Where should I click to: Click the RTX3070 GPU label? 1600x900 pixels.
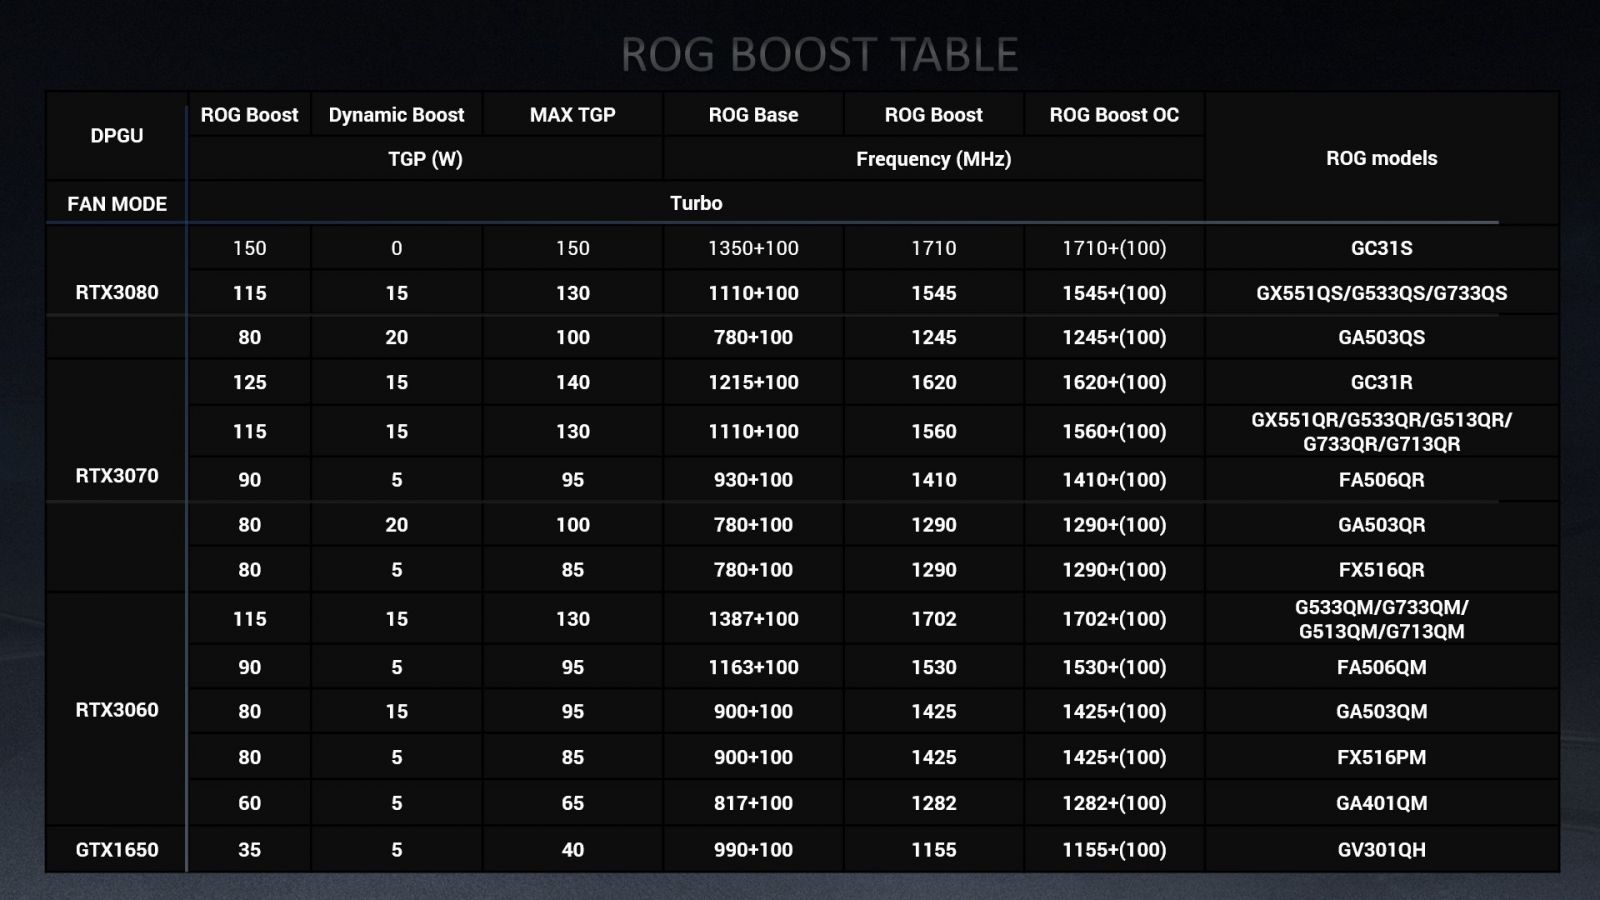pyautogui.click(x=117, y=476)
